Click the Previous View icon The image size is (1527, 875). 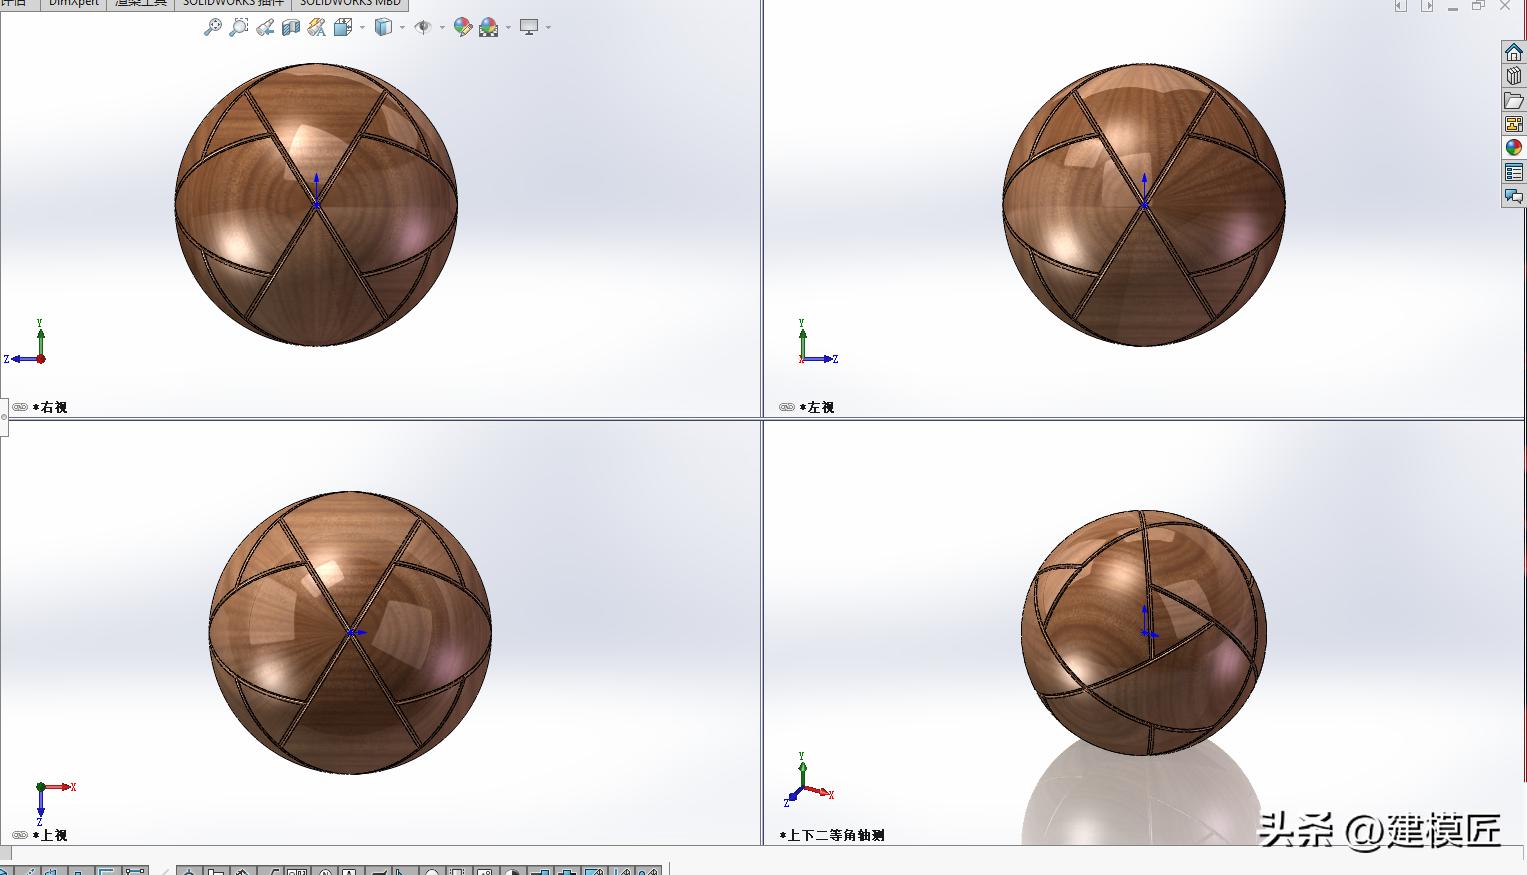(264, 27)
